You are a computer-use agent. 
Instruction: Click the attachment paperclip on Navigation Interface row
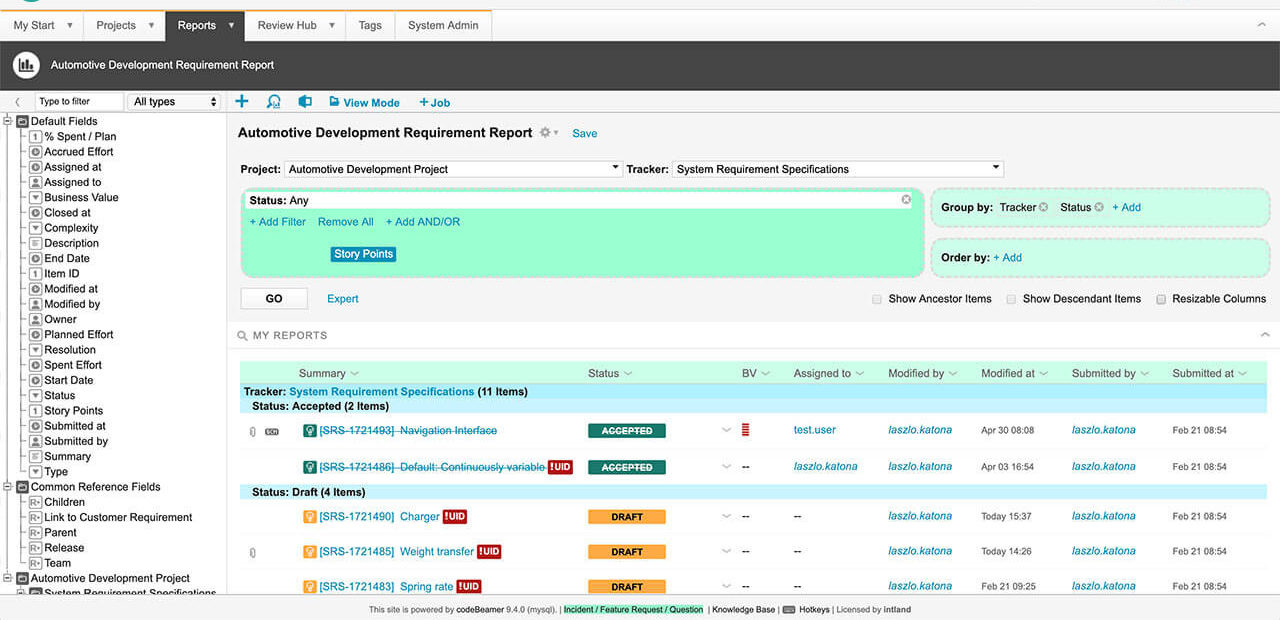coord(252,431)
